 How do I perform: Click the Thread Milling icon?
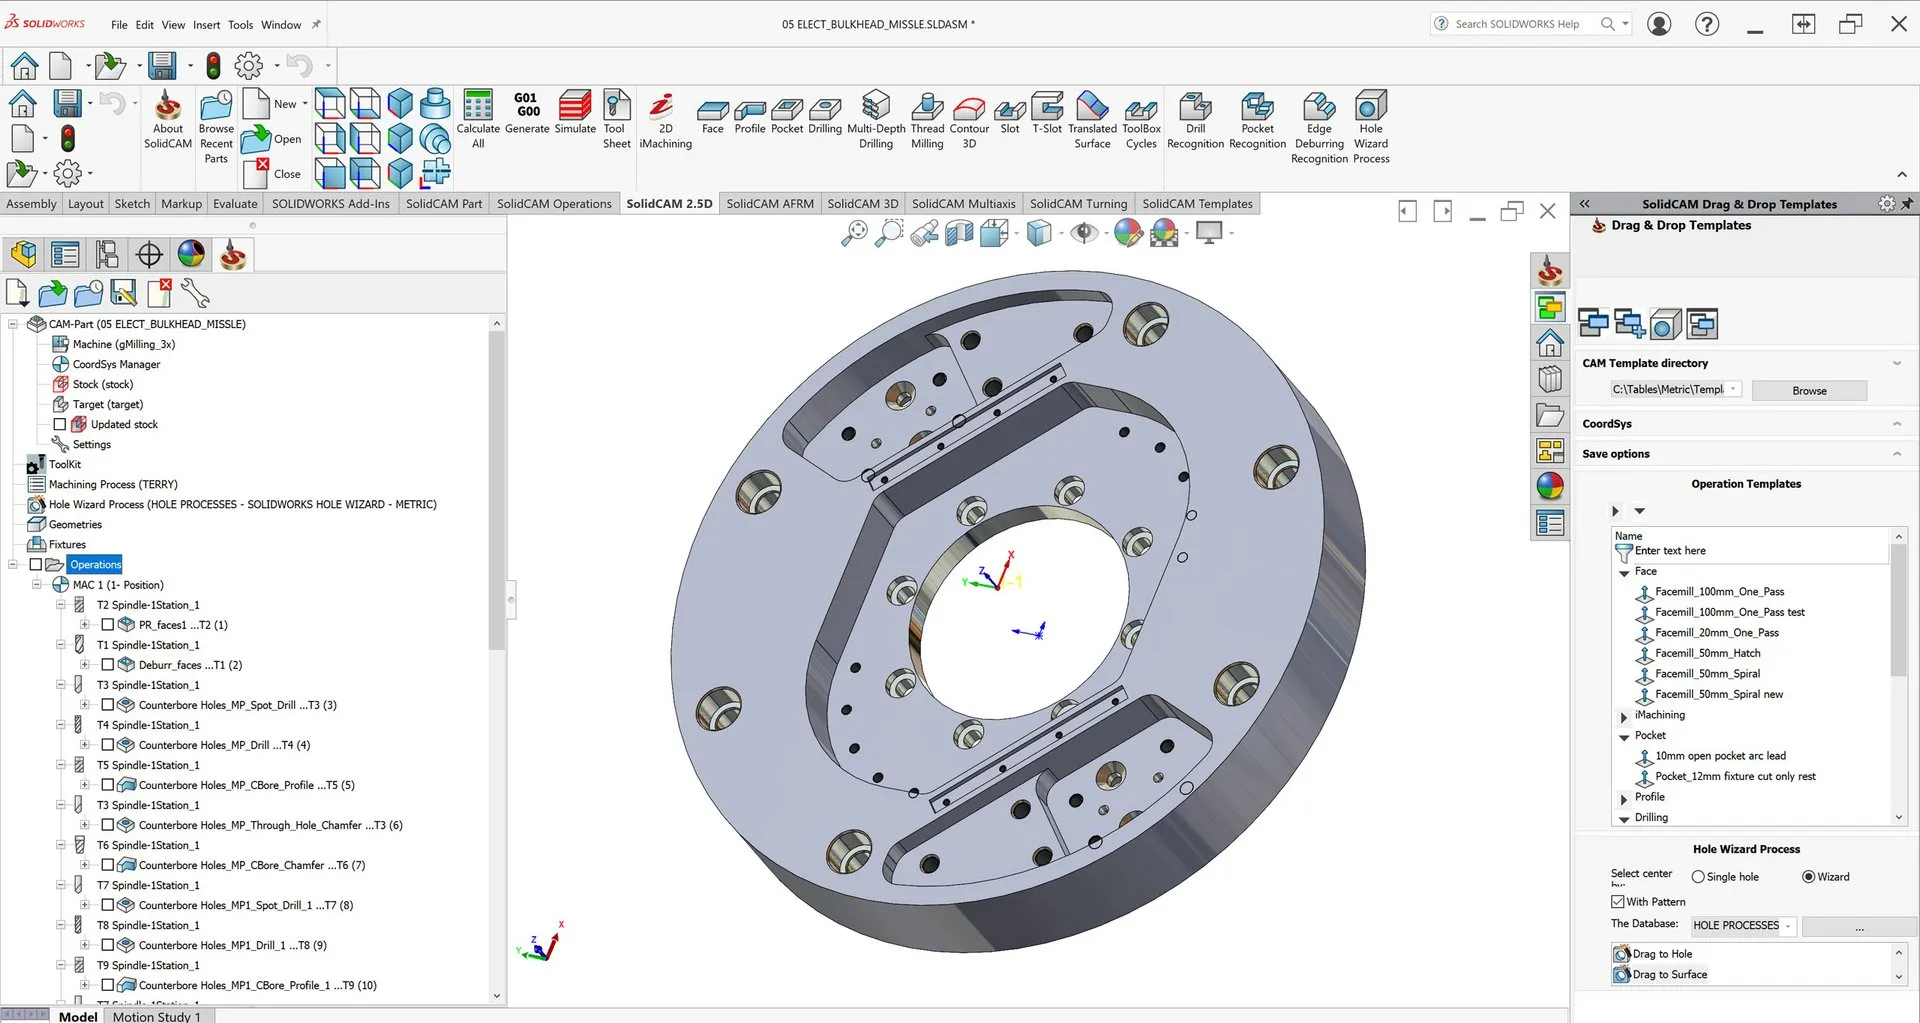(927, 107)
